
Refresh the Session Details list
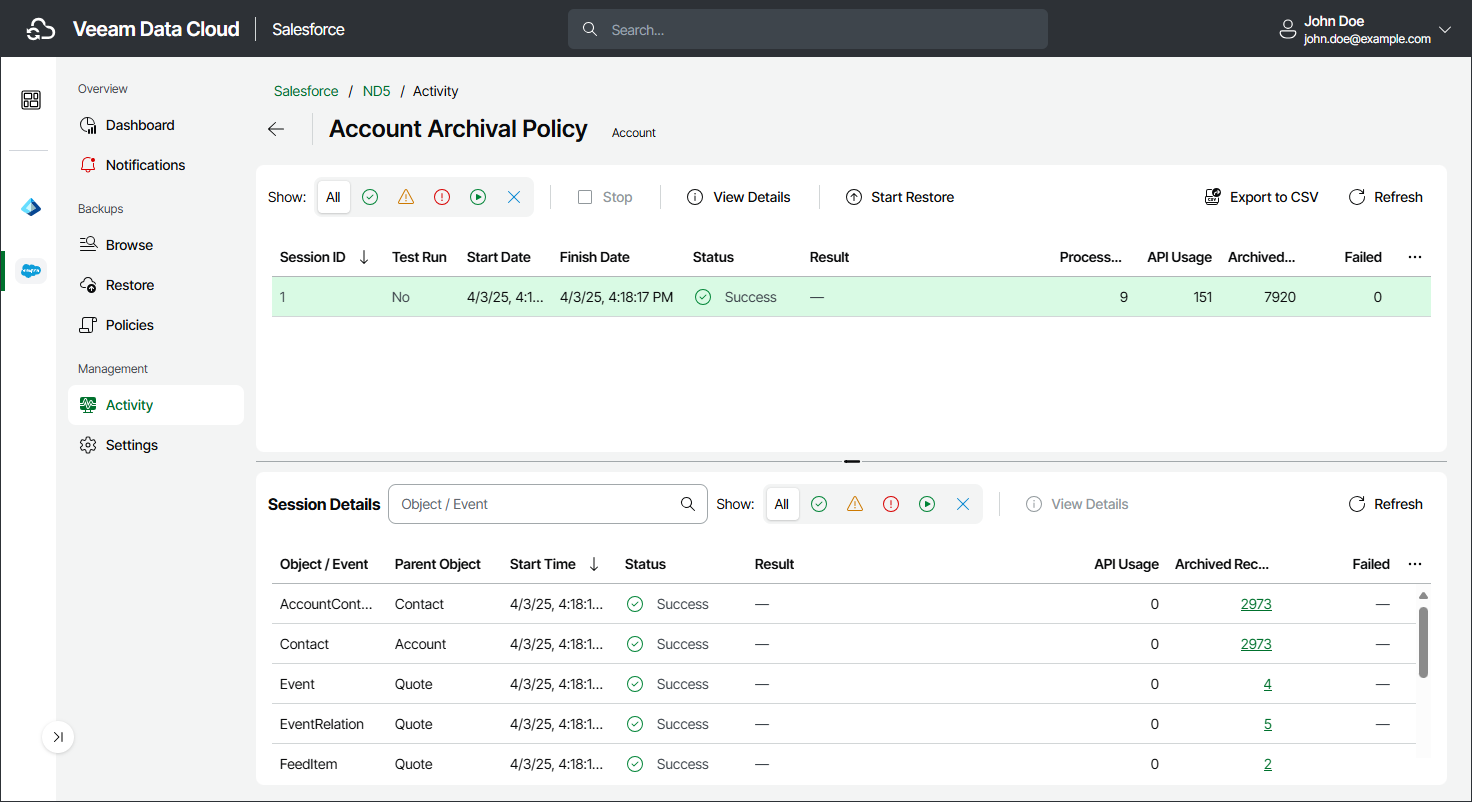coord(1385,504)
